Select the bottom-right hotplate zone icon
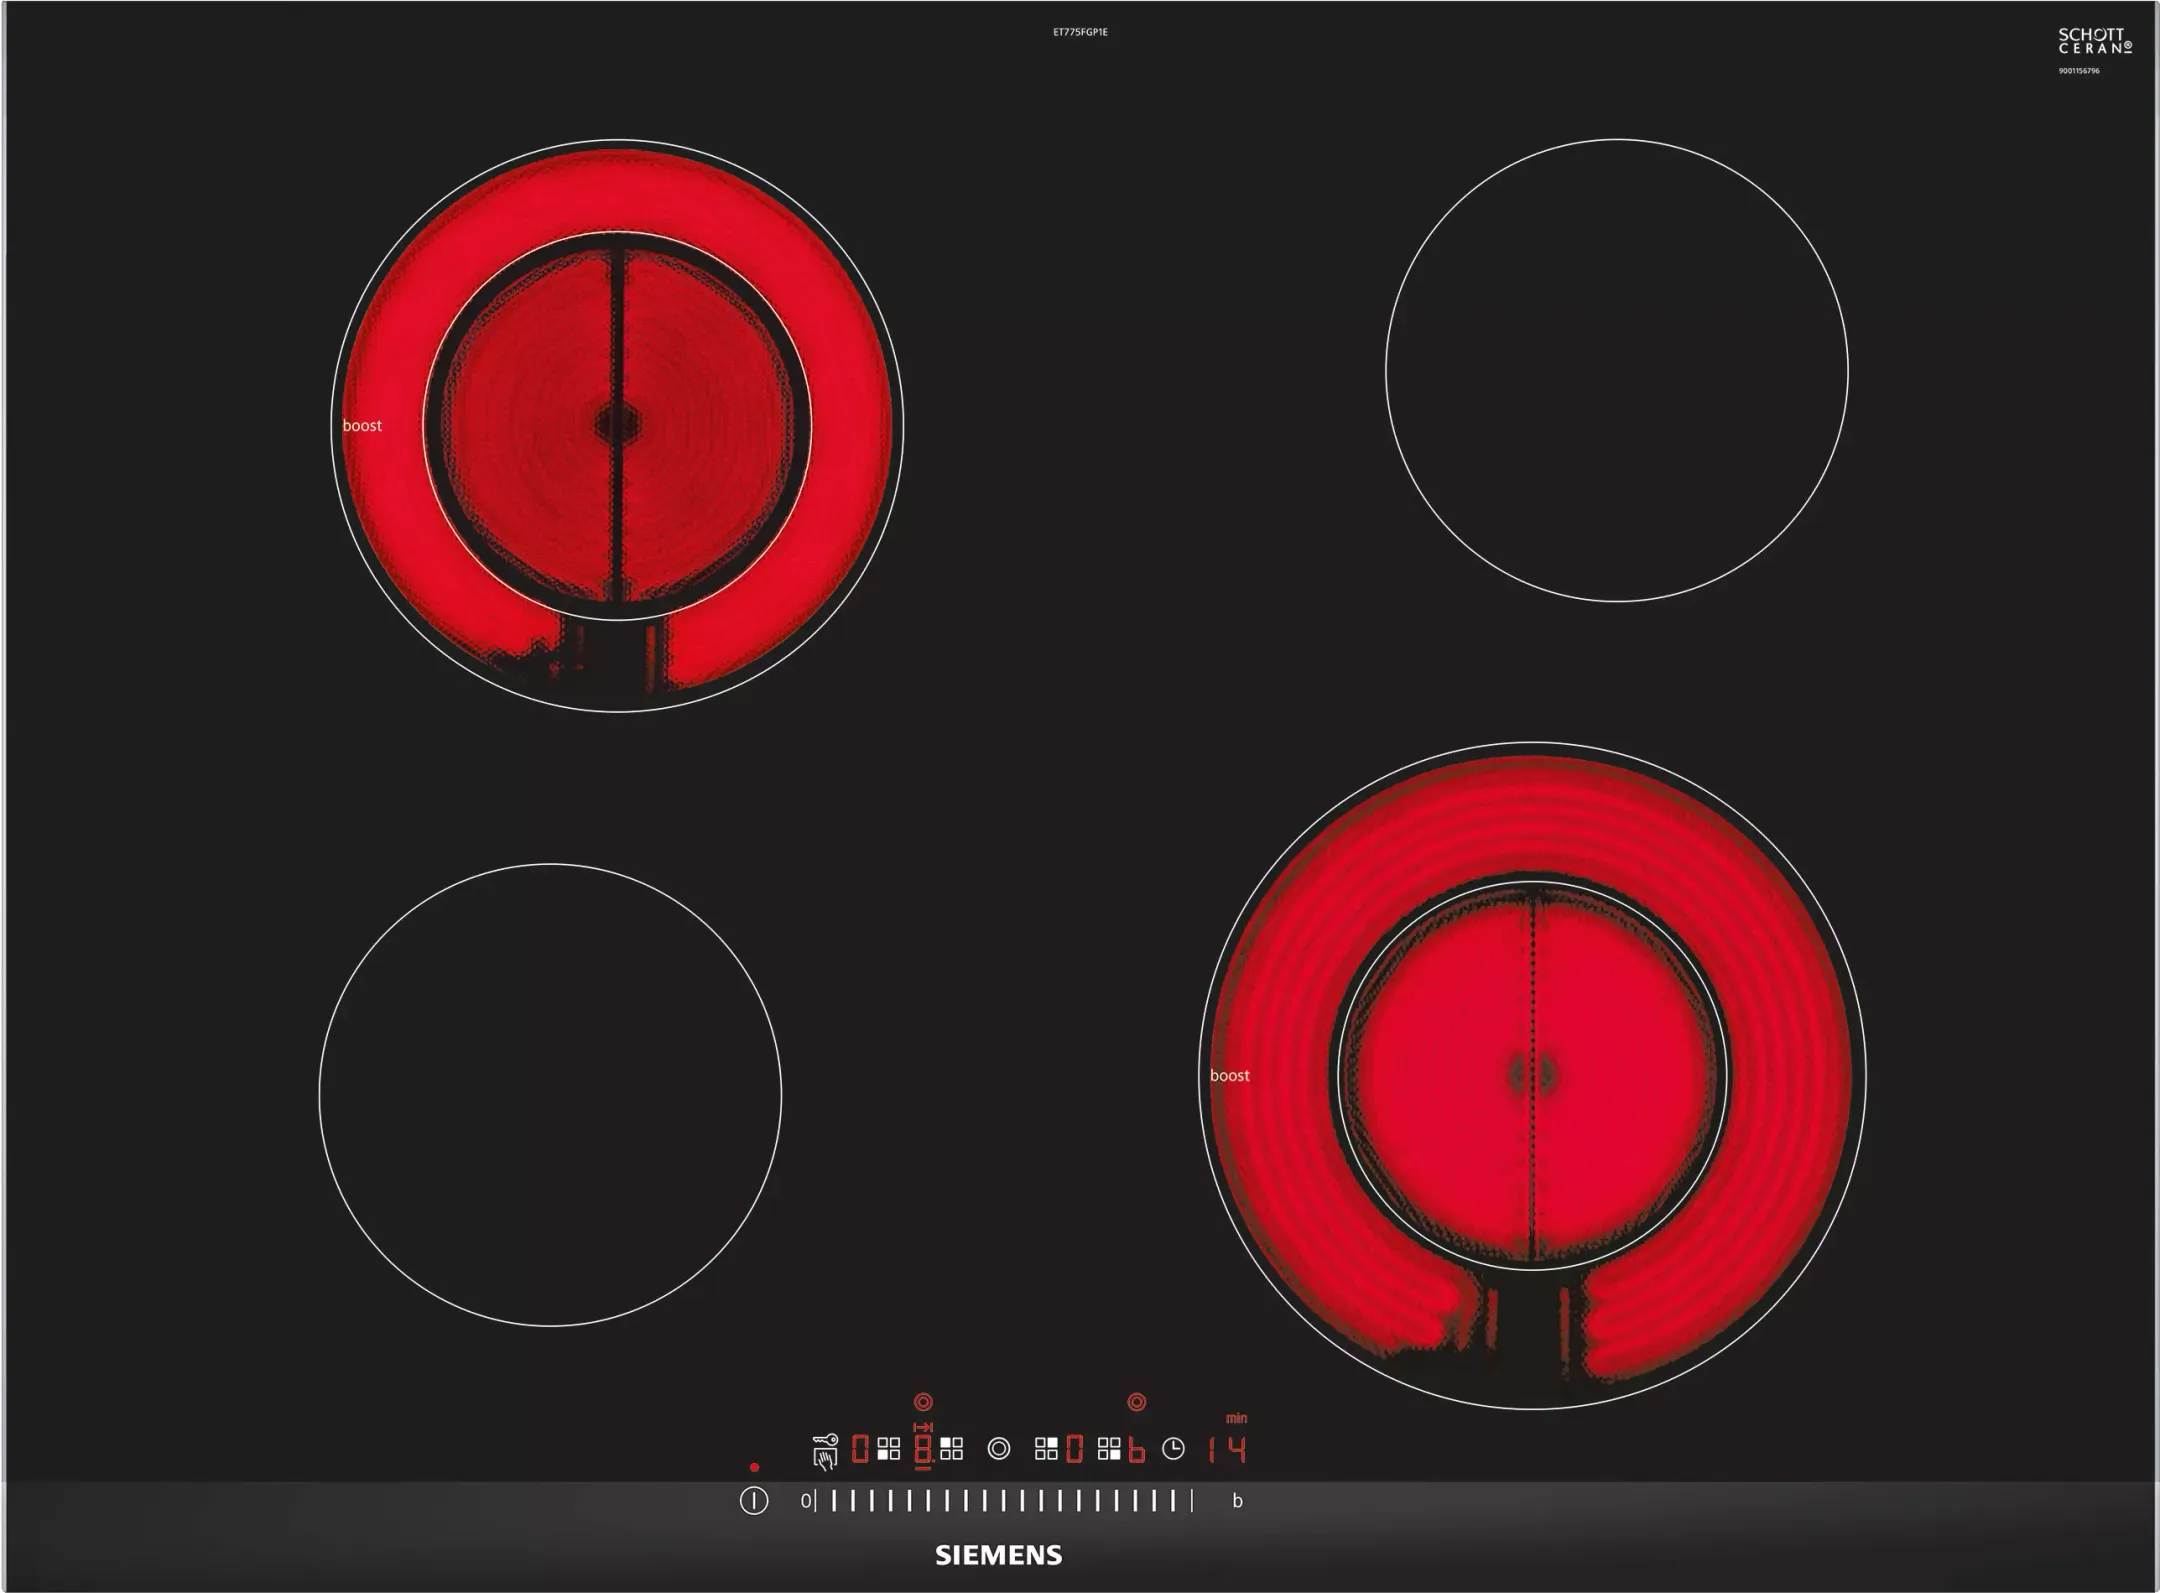Image resolution: width=2160 pixels, height=1593 pixels. click(1109, 1449)
